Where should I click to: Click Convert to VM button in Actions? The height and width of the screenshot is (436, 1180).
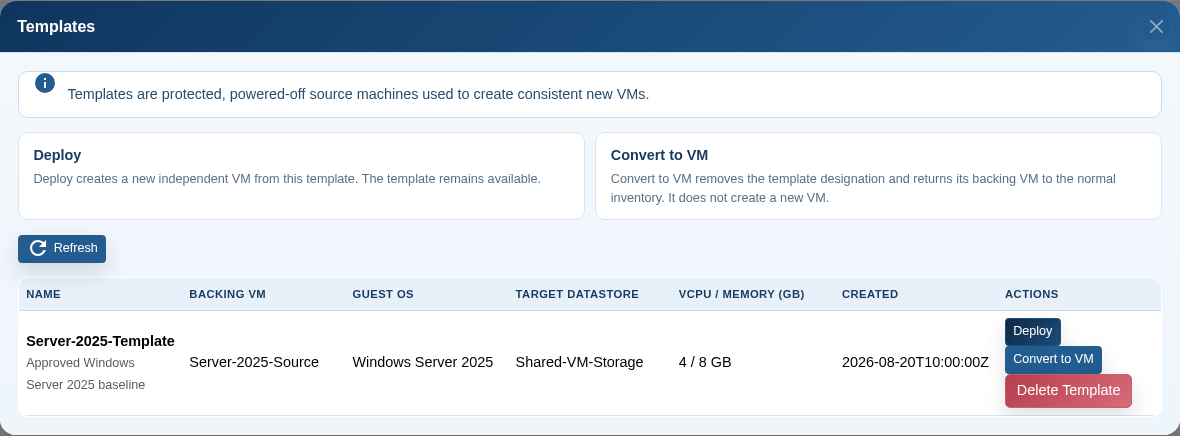(1053, 359)
